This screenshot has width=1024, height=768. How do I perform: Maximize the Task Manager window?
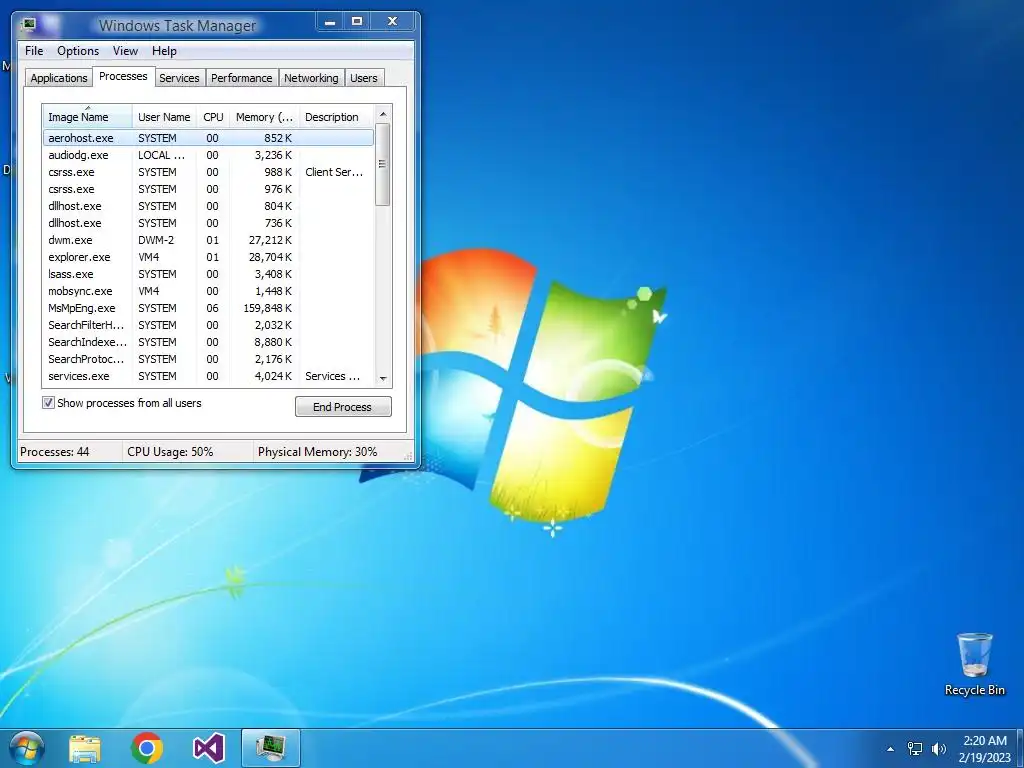click(357, 22)
